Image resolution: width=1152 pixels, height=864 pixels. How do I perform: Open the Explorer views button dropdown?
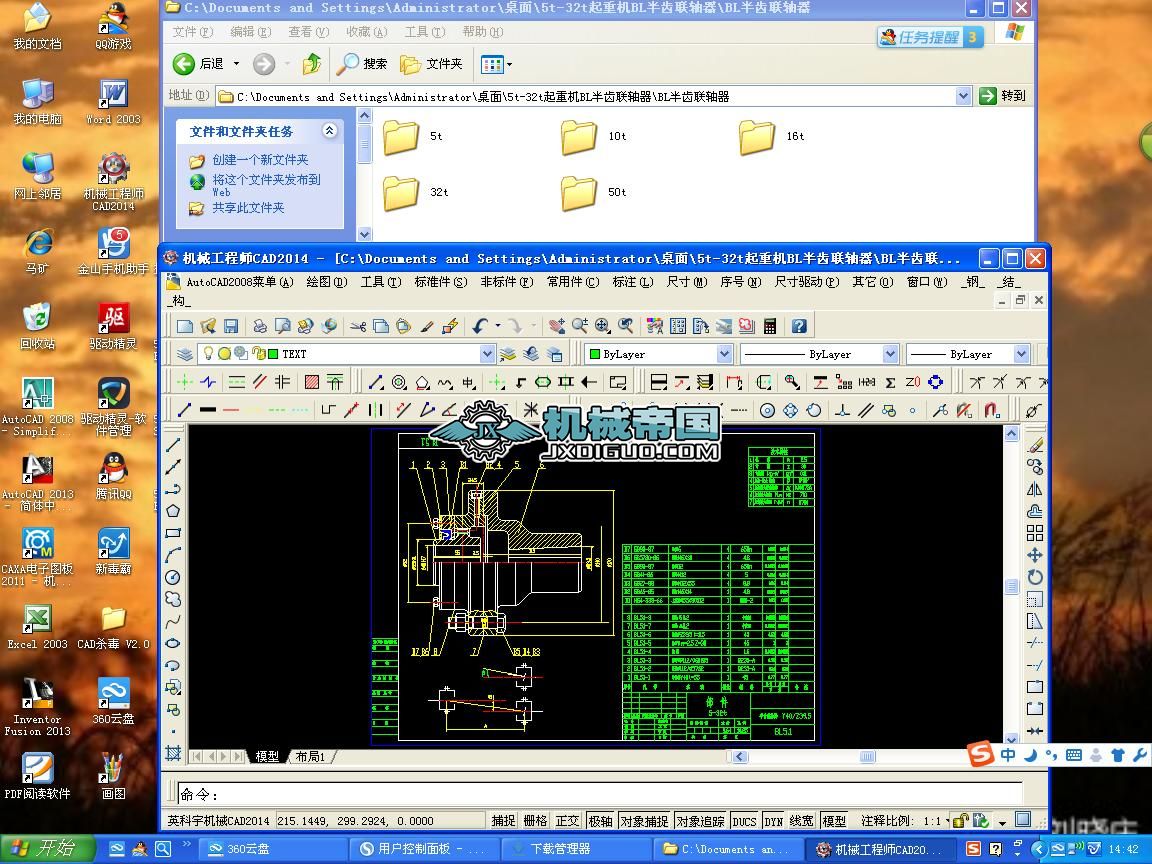[x=510, y=65]
